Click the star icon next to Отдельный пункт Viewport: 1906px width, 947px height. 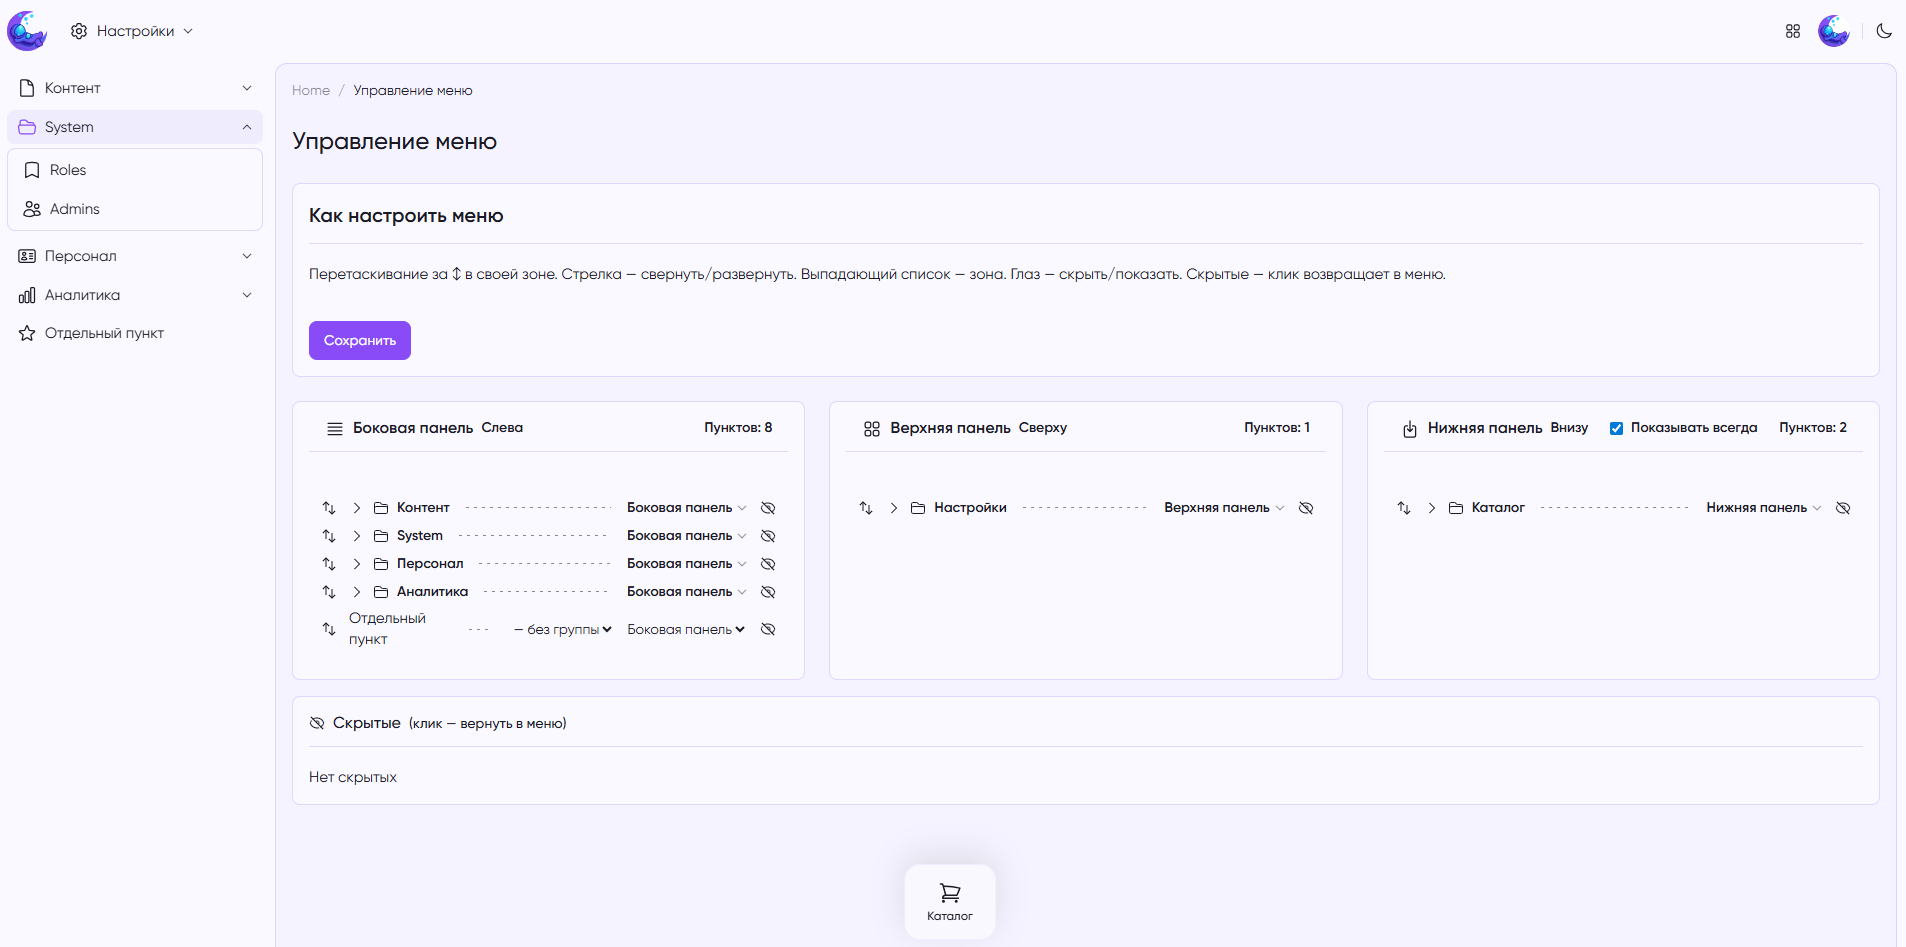[x=26, y=332]
